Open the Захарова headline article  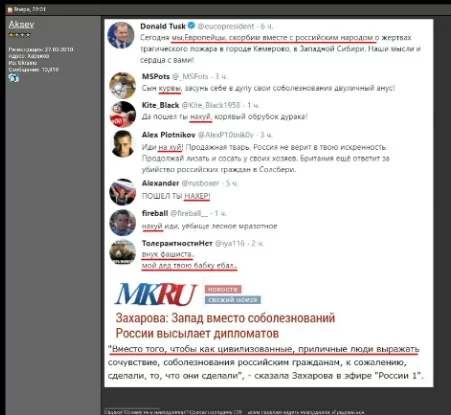[225, 325]
